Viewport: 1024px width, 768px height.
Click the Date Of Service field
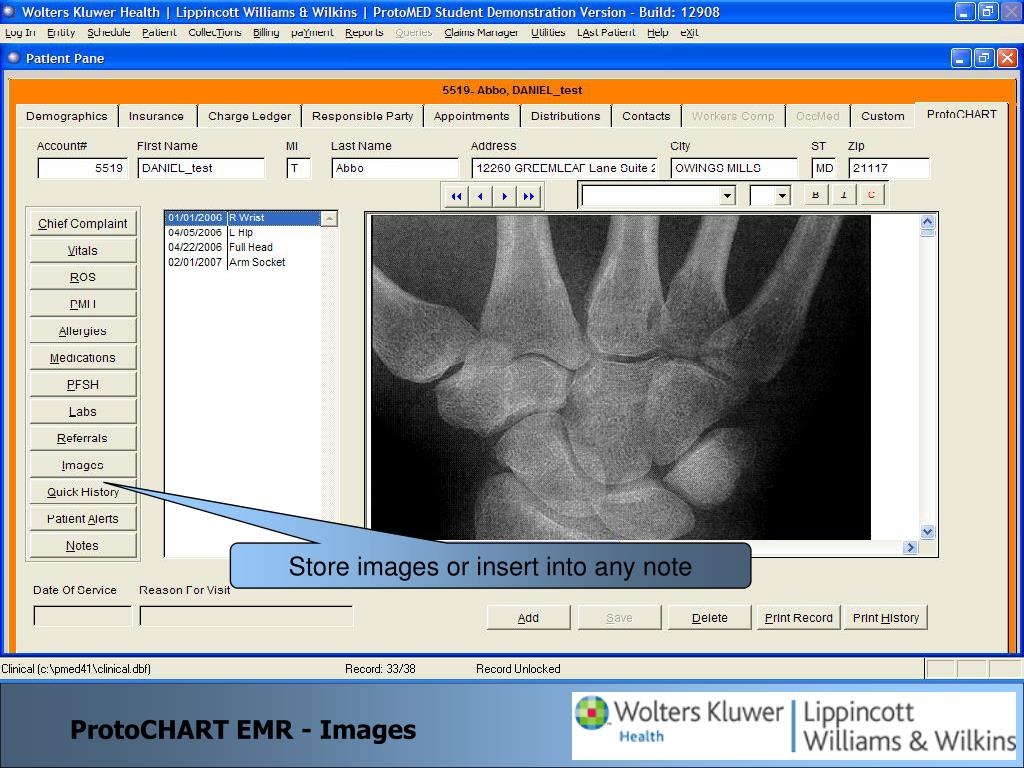tap(83, 616)
